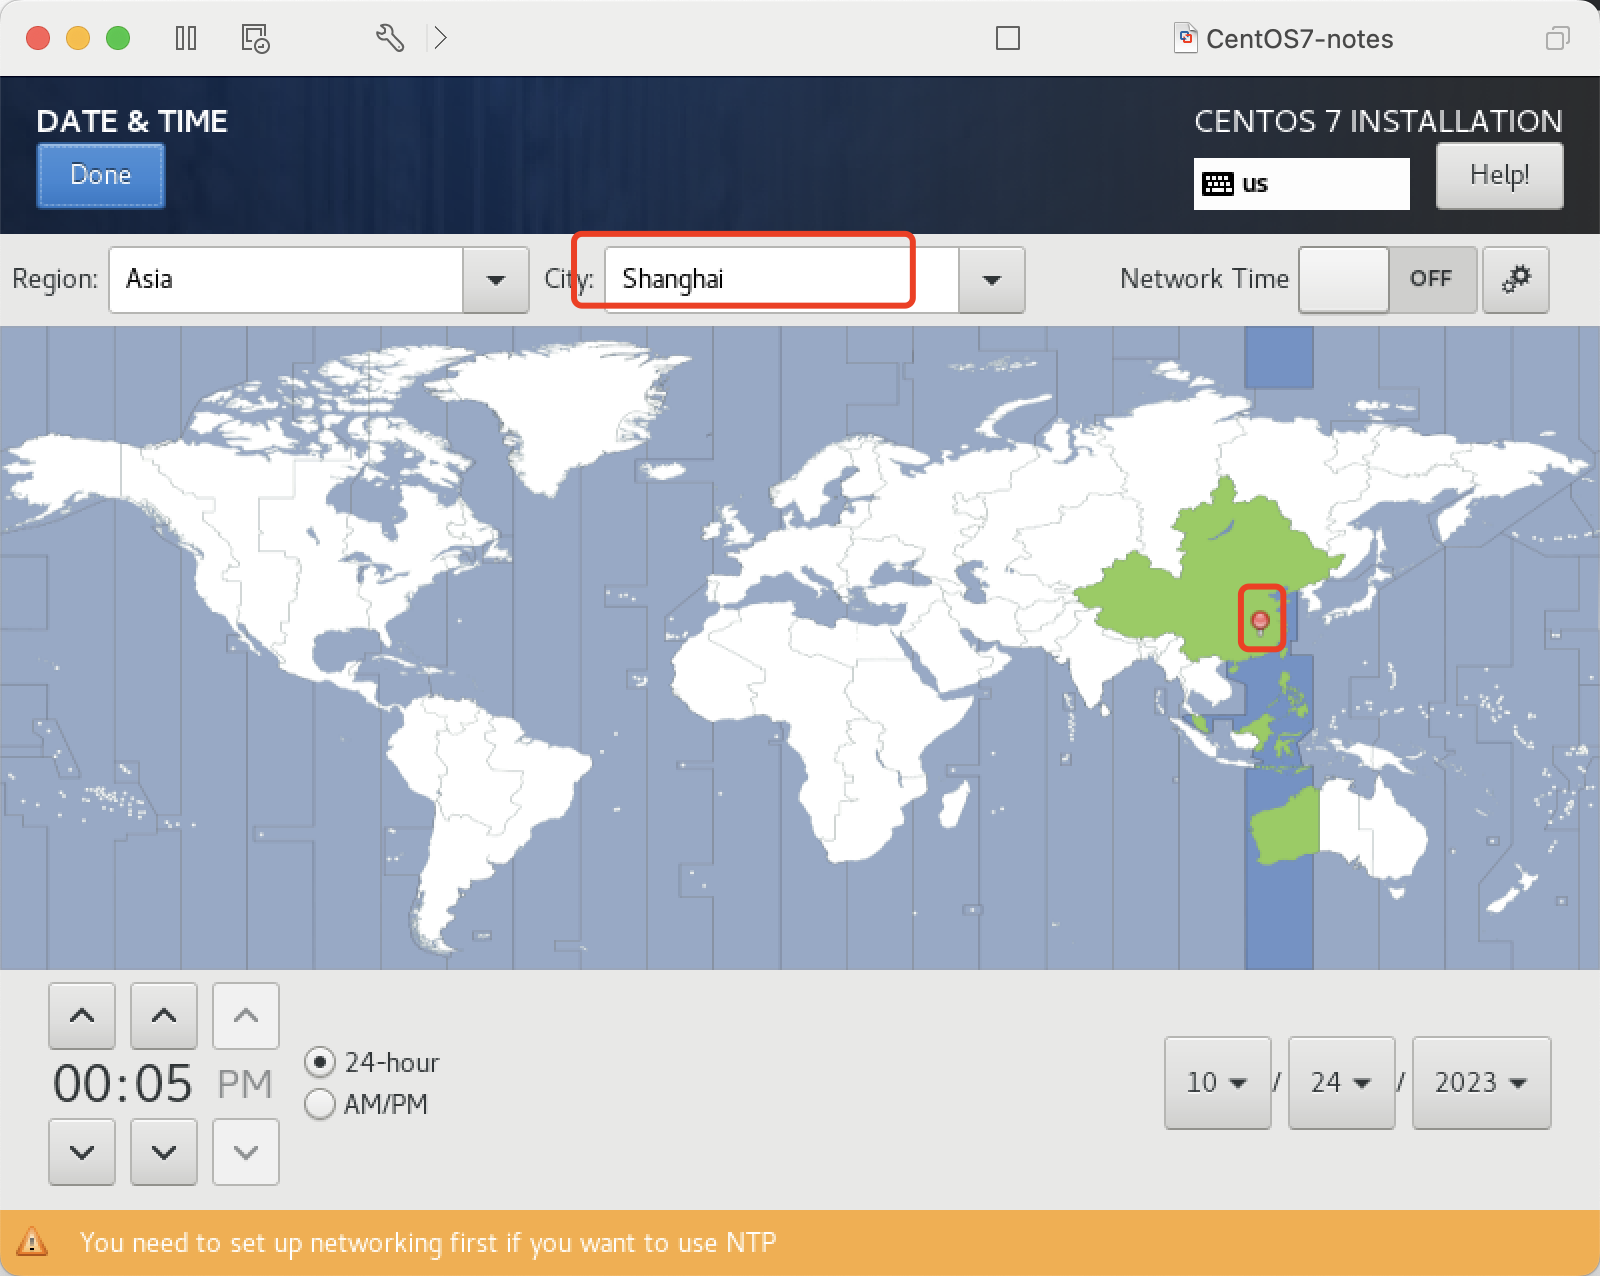The height and width of the screenshot is (1276, 1600).
Task: Increase the minutes value
Action: (164, 1016)
